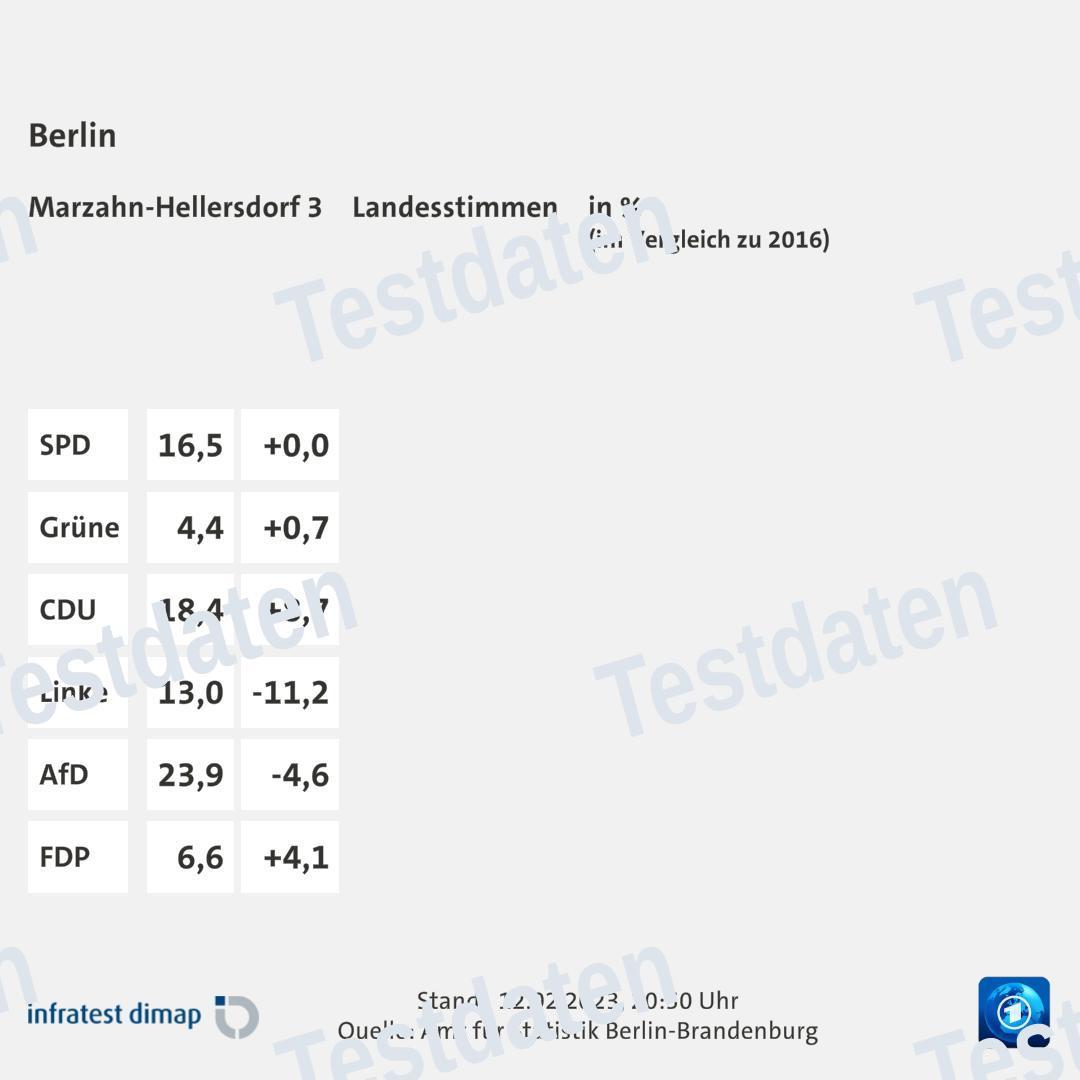The image size is (1080, 1080).
Task: Click the Grüne change value +0,7
Action: pyautogui.click(x=290, y=527)
